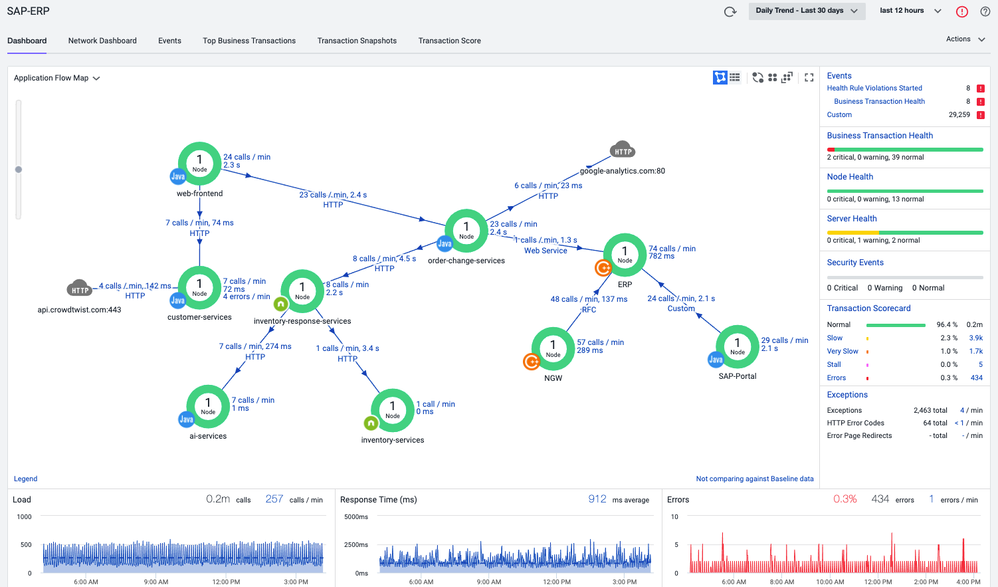Click the Events panel heading link
998x587 pixels.
coord(839,76)
